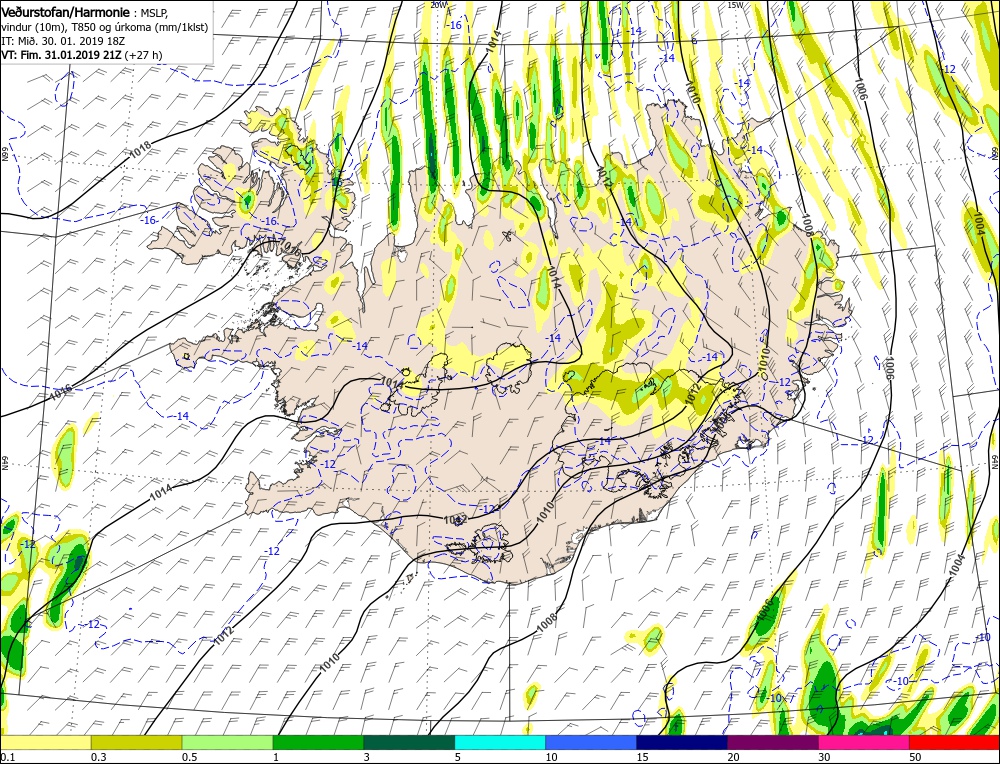Select the '3' legend scale value
This screenshot has height=764, width=1000.
coord(367,757)
